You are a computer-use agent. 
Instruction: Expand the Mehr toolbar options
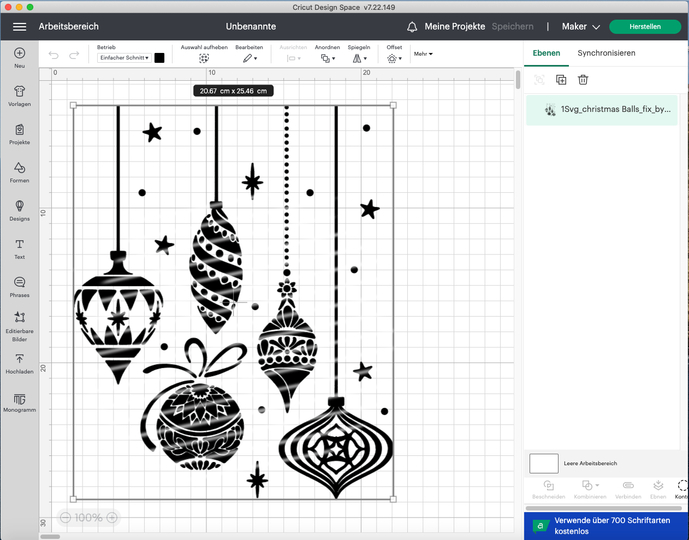click(422, 55)
